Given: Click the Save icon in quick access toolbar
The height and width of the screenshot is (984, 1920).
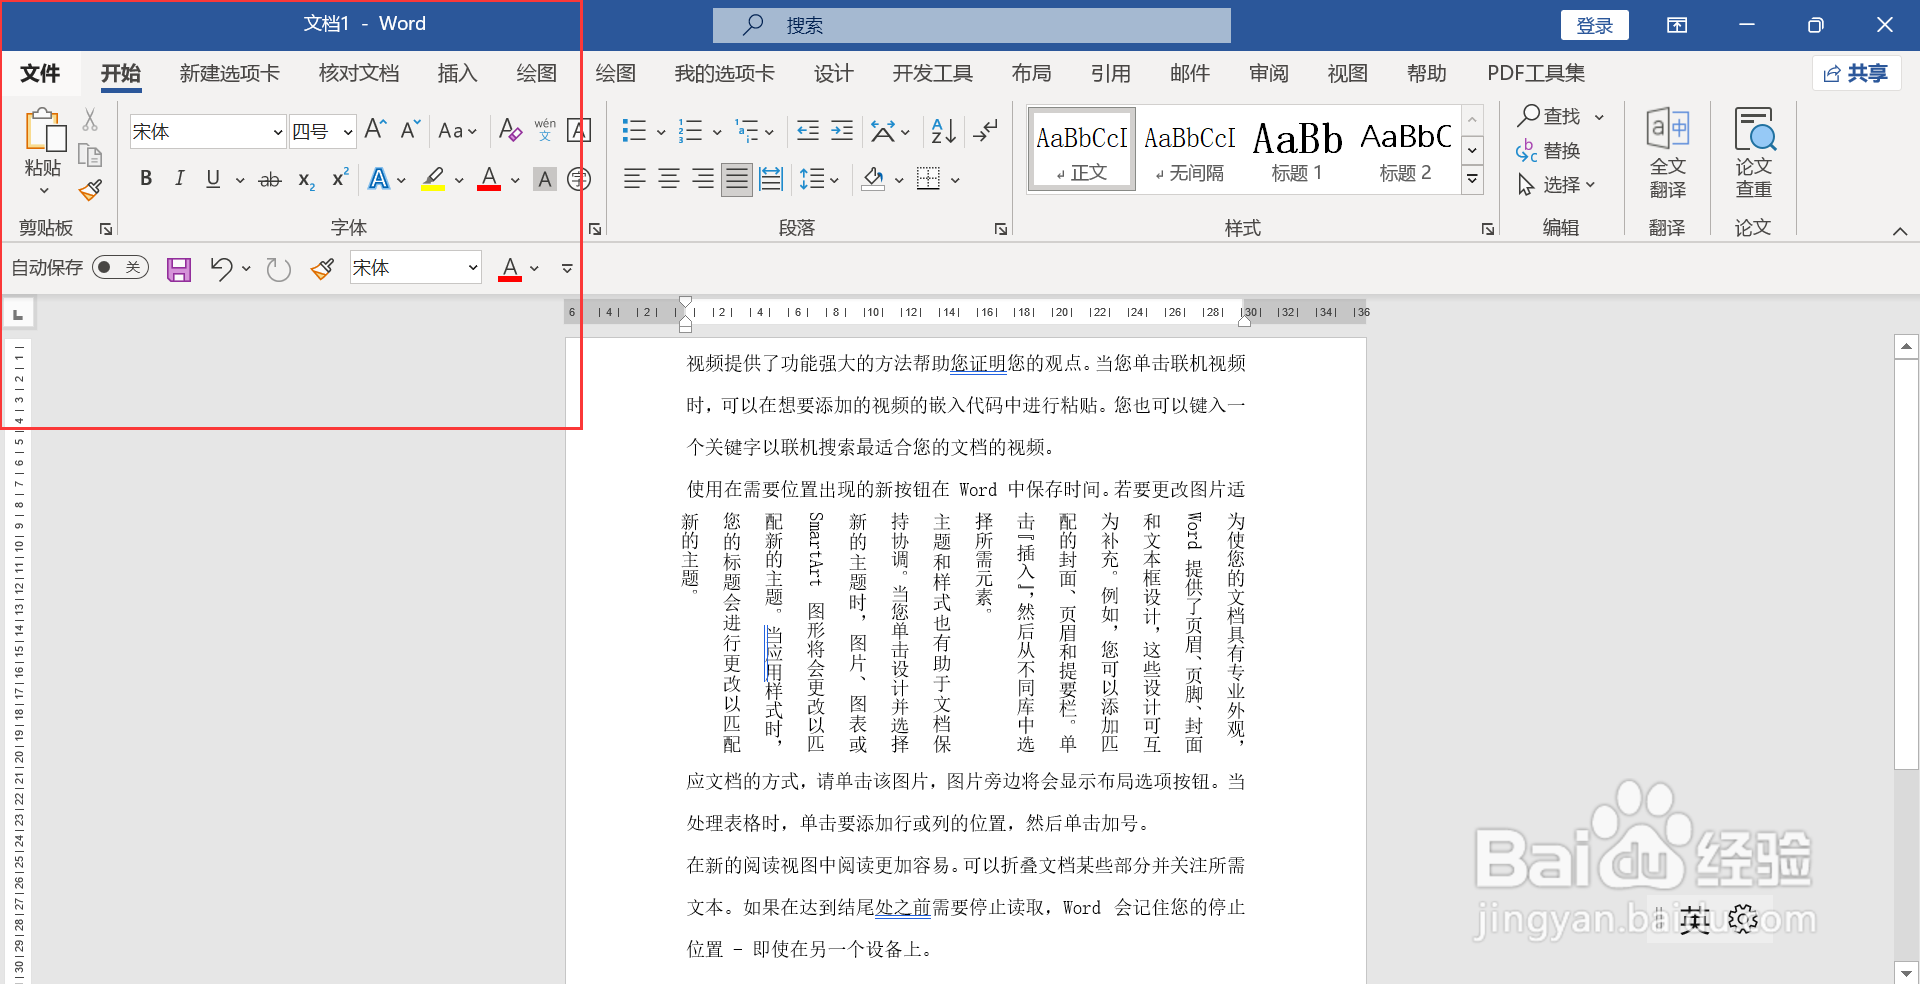Looking at the screenshot, I should (x=179, y=269).
